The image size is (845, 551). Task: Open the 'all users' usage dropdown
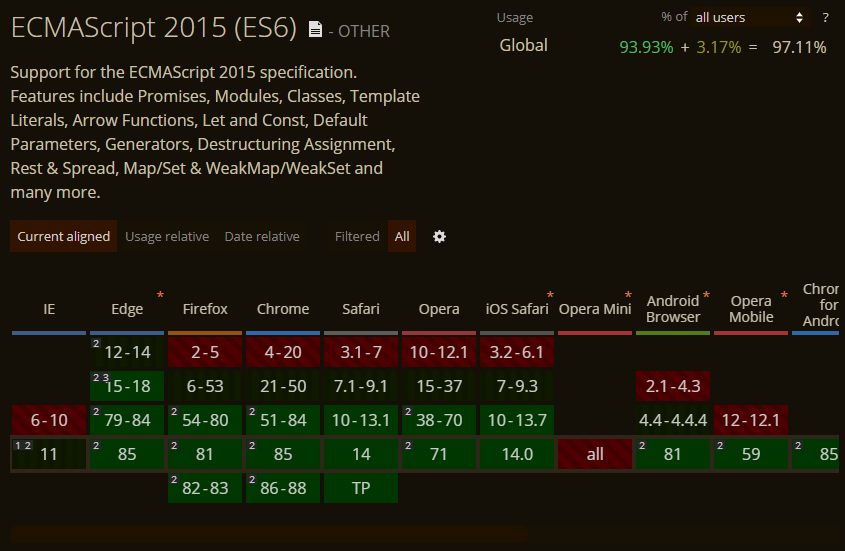coord(750,17)
